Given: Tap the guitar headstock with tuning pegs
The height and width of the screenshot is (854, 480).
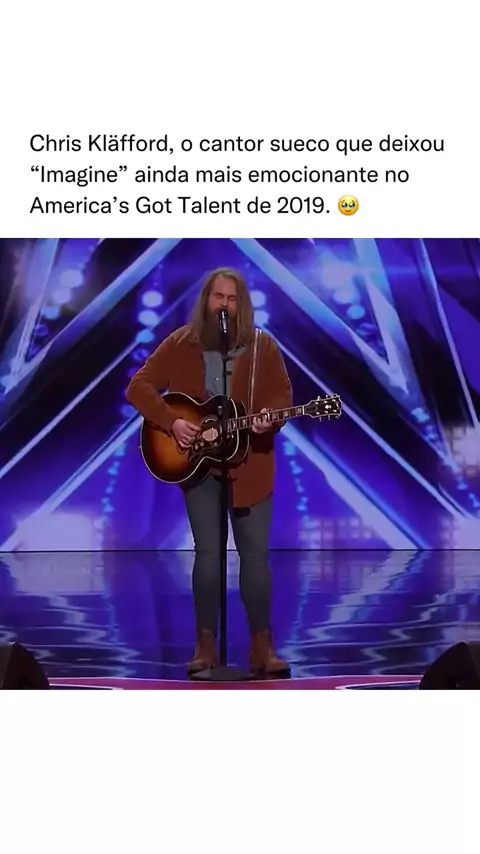Looking at the screenshot, I should (323, 407).
